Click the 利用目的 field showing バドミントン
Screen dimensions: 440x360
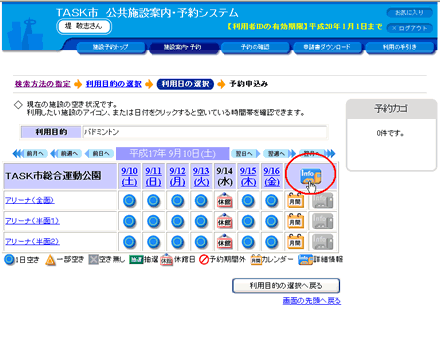click(x=205, y=132)
